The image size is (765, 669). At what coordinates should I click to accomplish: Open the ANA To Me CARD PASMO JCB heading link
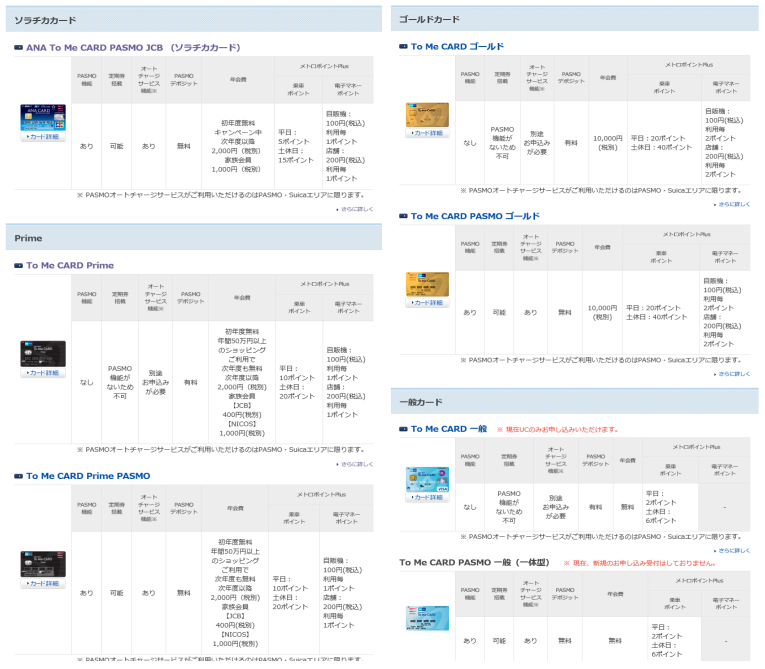133,47
